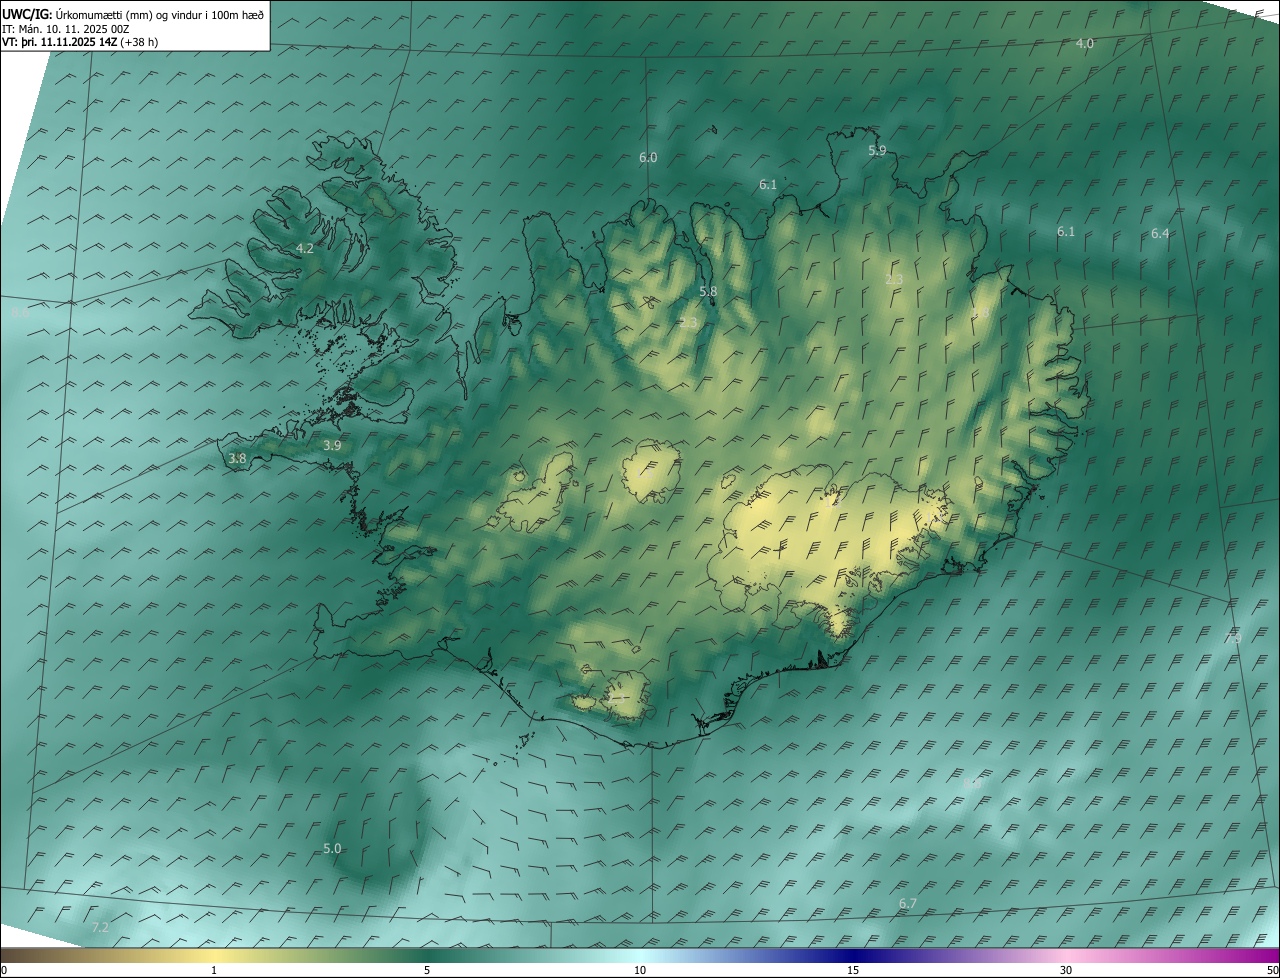
Task: Select the 15 tick on the colour scale
Action: 853,970
